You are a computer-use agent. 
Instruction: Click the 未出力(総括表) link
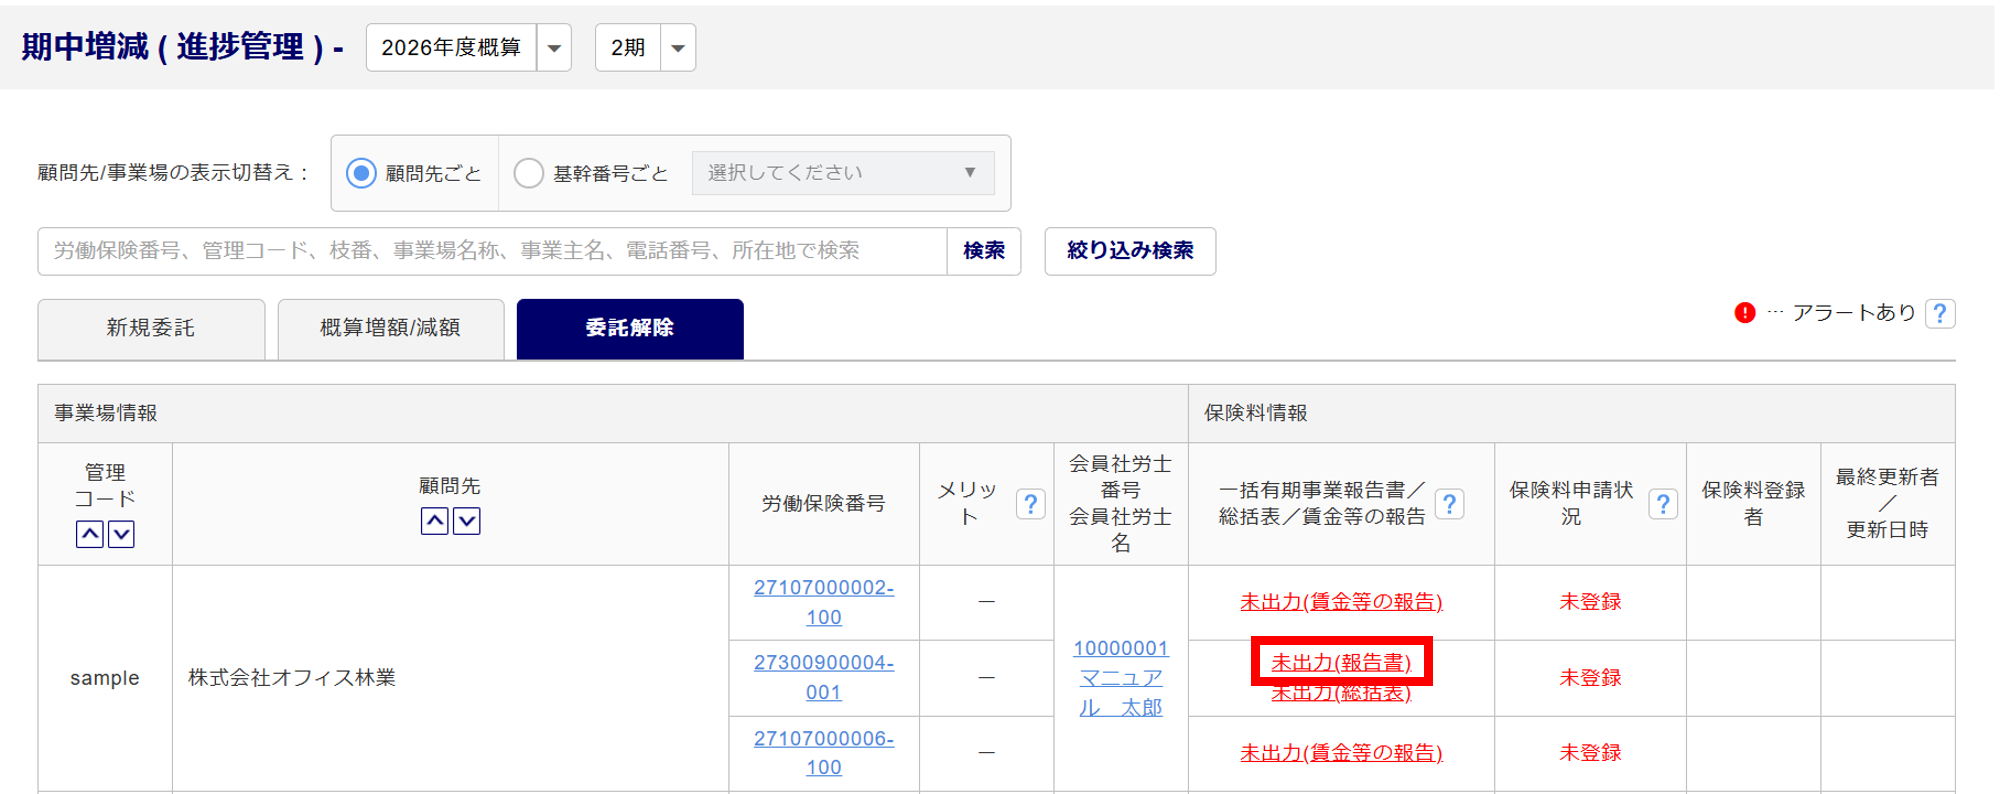(1341, 692)
